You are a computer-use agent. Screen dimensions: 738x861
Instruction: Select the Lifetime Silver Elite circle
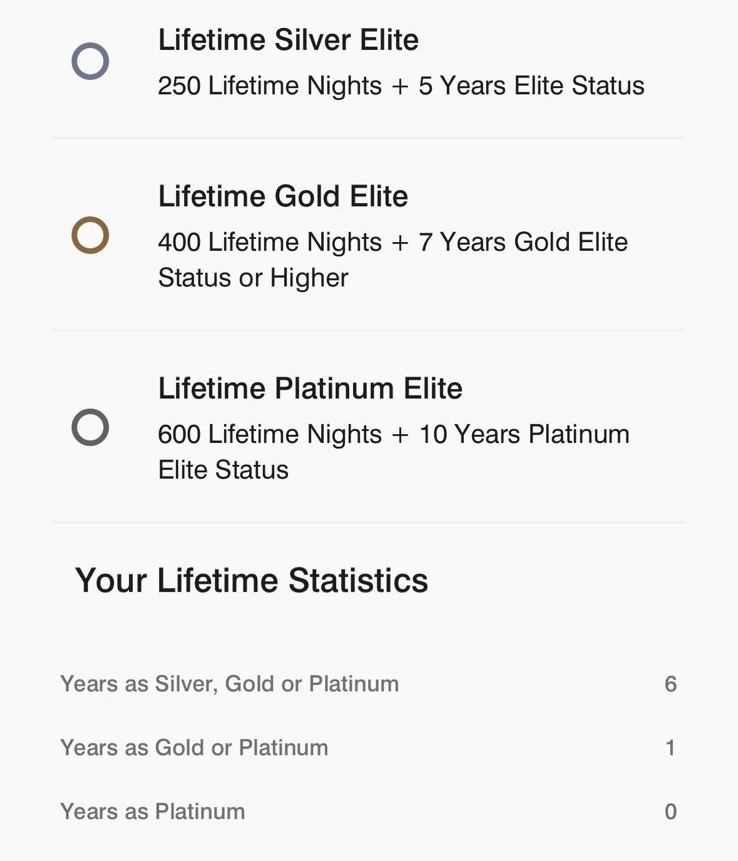pyautogui.click(x=90, y=62)
